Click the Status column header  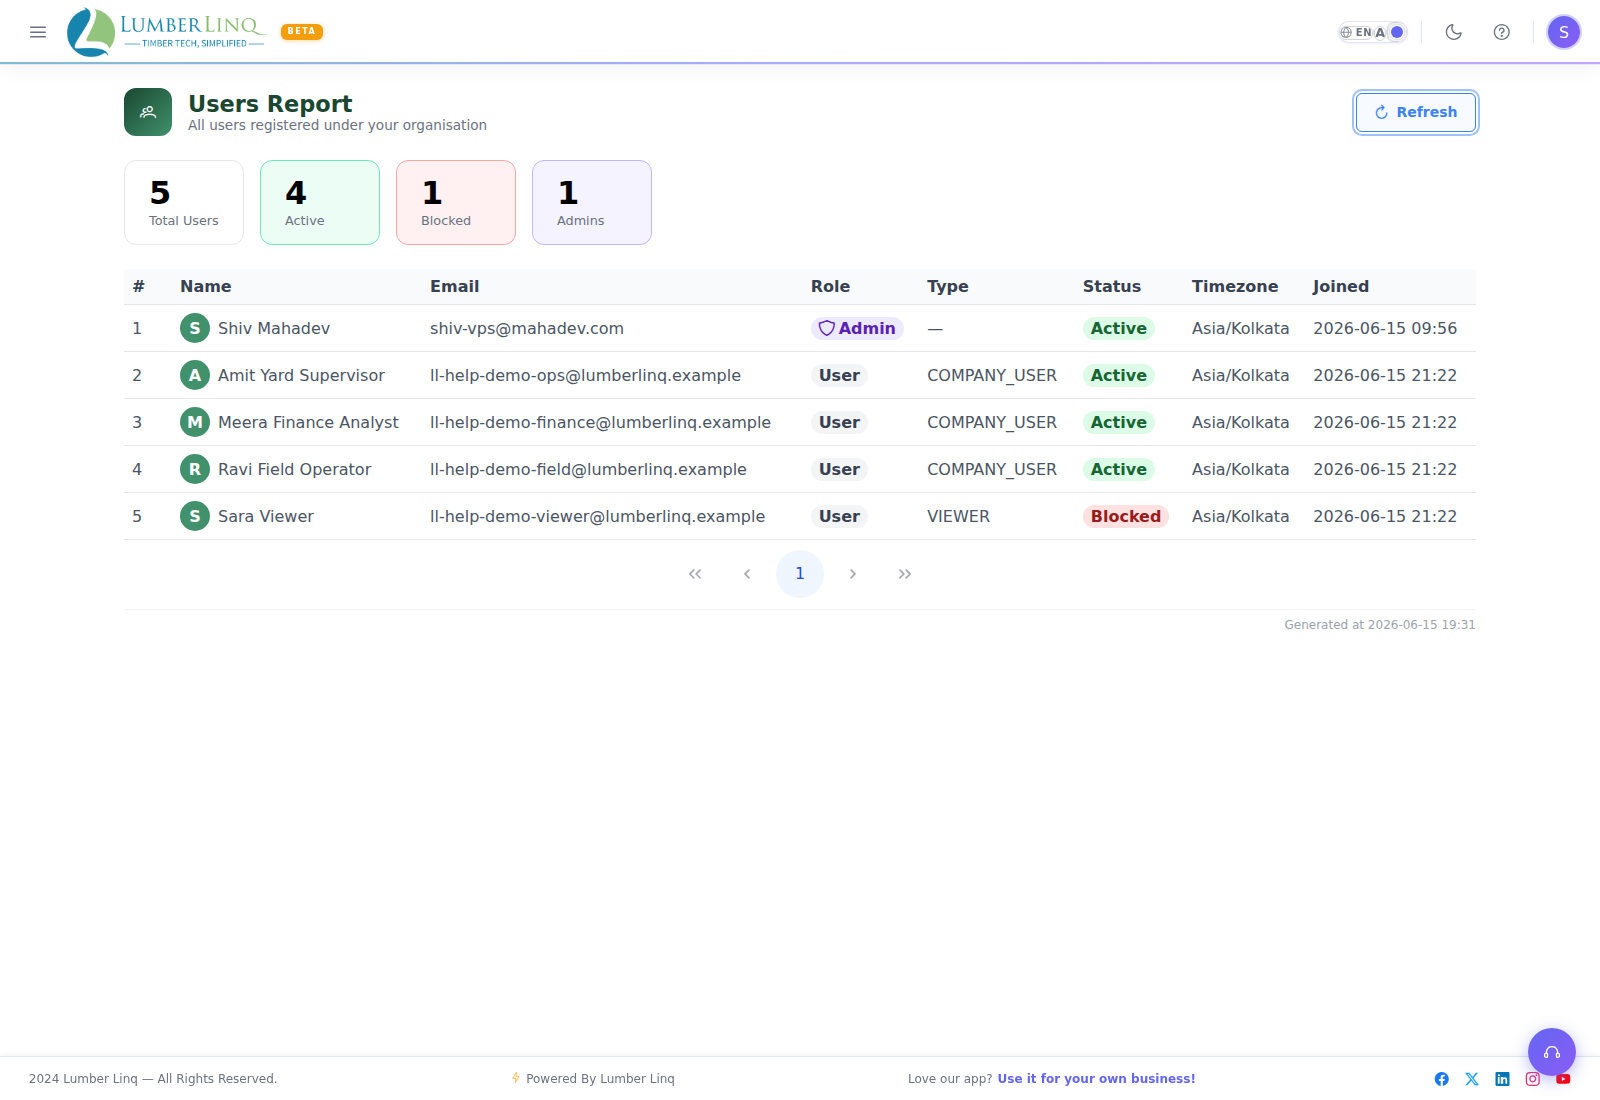[x=1112, y=286]
